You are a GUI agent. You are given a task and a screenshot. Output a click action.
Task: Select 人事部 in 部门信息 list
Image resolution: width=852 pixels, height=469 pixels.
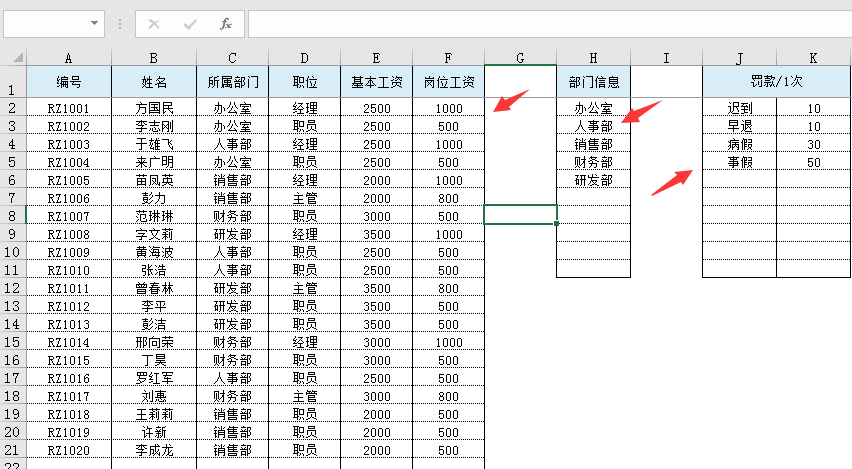tap(593, 126)
